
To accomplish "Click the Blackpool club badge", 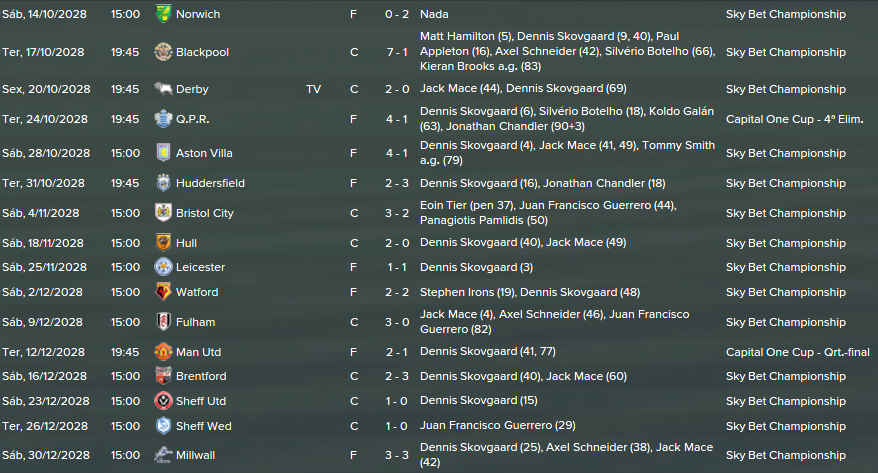I will coord(163,52).
